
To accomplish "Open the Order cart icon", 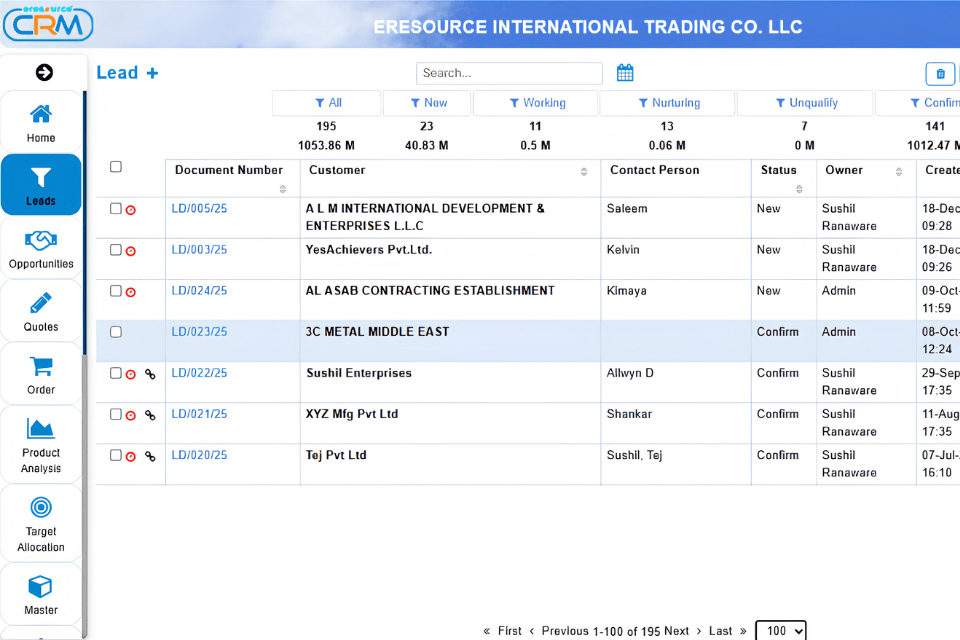I will pos(41,366).
